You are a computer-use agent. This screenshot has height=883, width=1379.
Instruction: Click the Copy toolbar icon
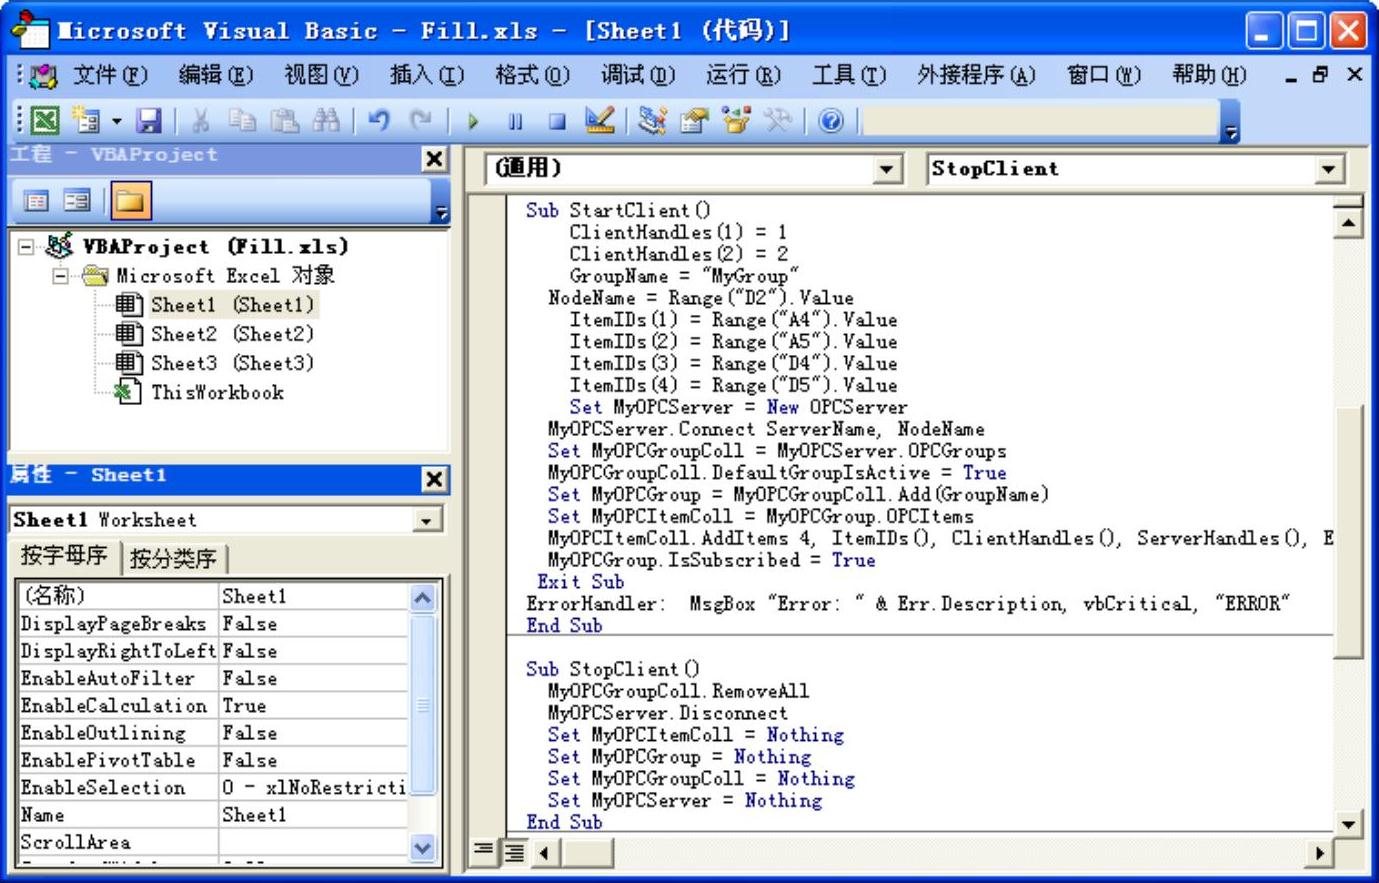(242, 121)
